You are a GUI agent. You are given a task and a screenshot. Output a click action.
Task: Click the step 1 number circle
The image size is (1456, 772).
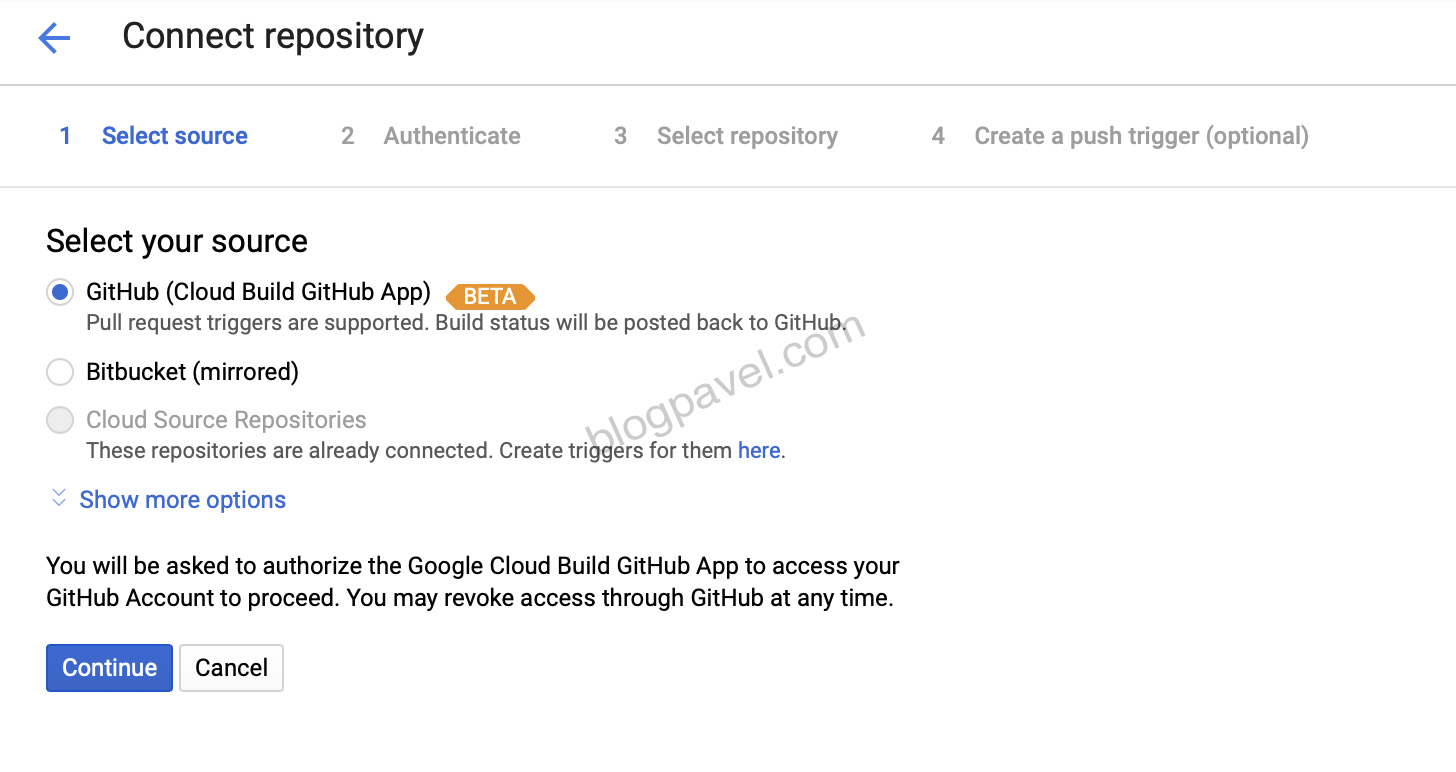[x=65, y=135]
